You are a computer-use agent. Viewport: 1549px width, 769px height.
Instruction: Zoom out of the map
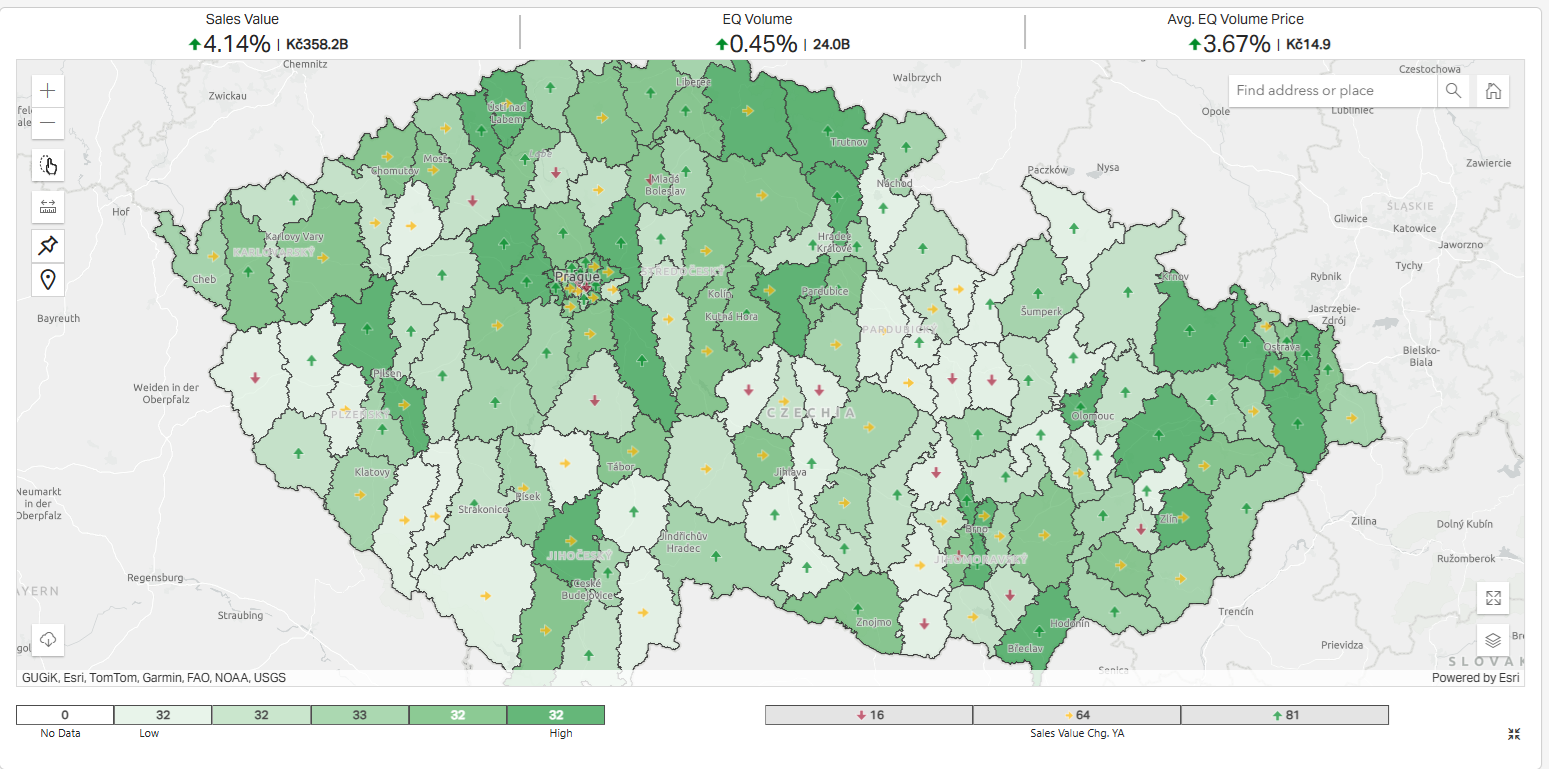click(x=48, y=124)
